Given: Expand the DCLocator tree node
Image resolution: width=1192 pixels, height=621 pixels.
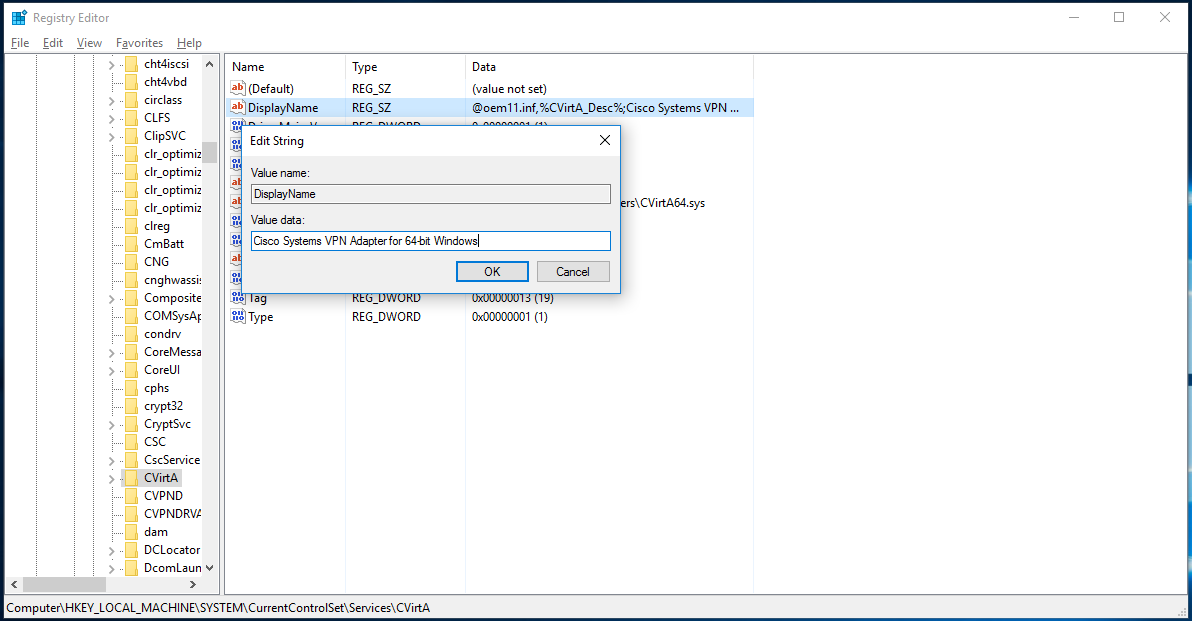Looking at the screenshot, I should pos(112,550).
